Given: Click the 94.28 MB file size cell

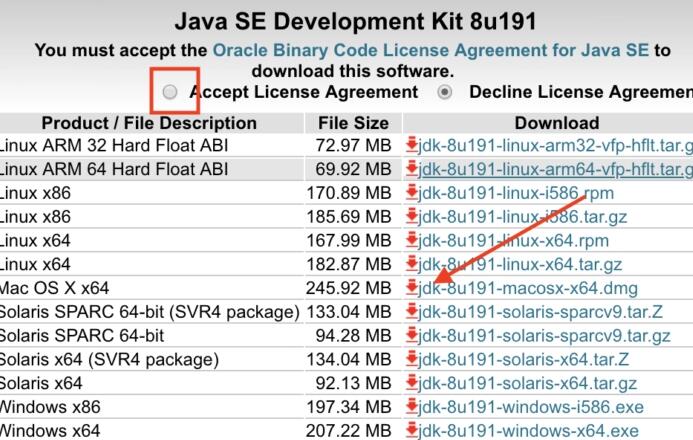Looking at the screenshot, I should point(354,336).
